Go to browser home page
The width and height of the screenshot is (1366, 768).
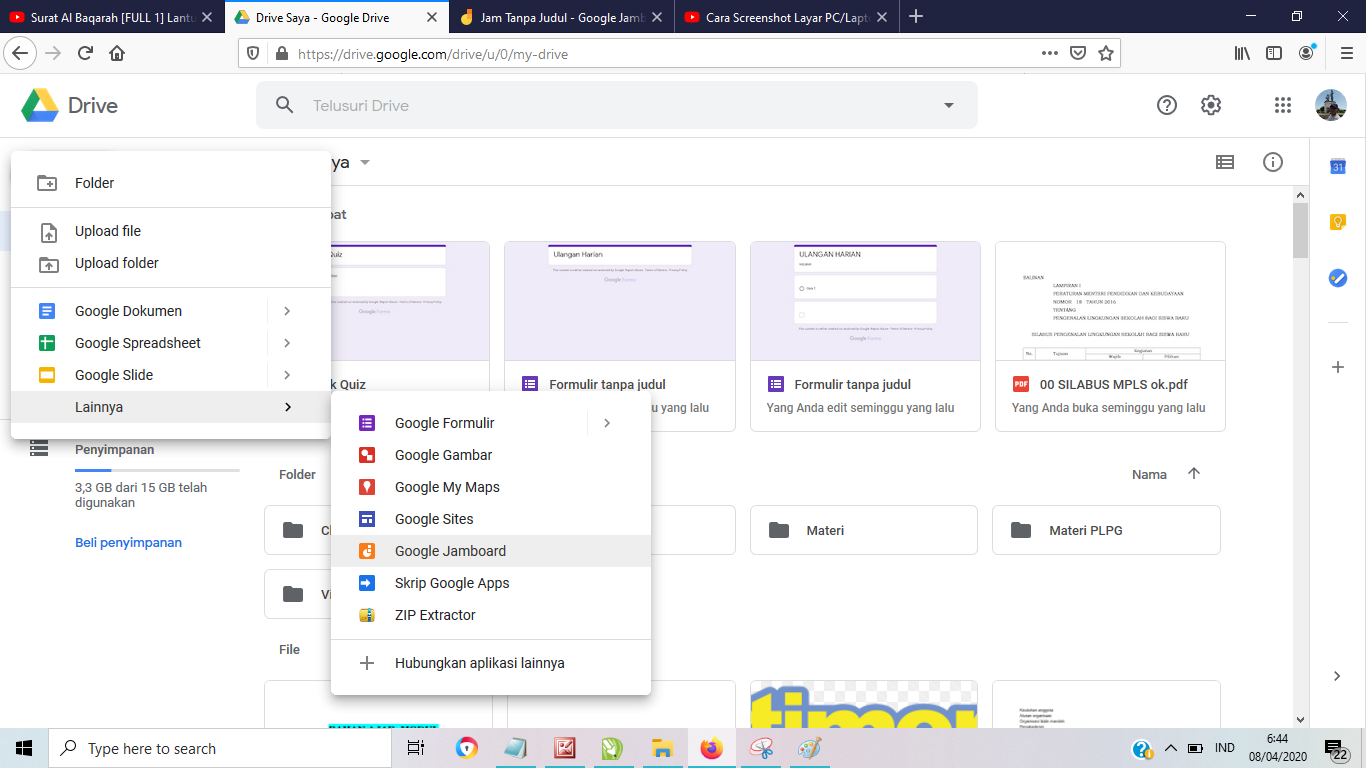tap(117, 54)
